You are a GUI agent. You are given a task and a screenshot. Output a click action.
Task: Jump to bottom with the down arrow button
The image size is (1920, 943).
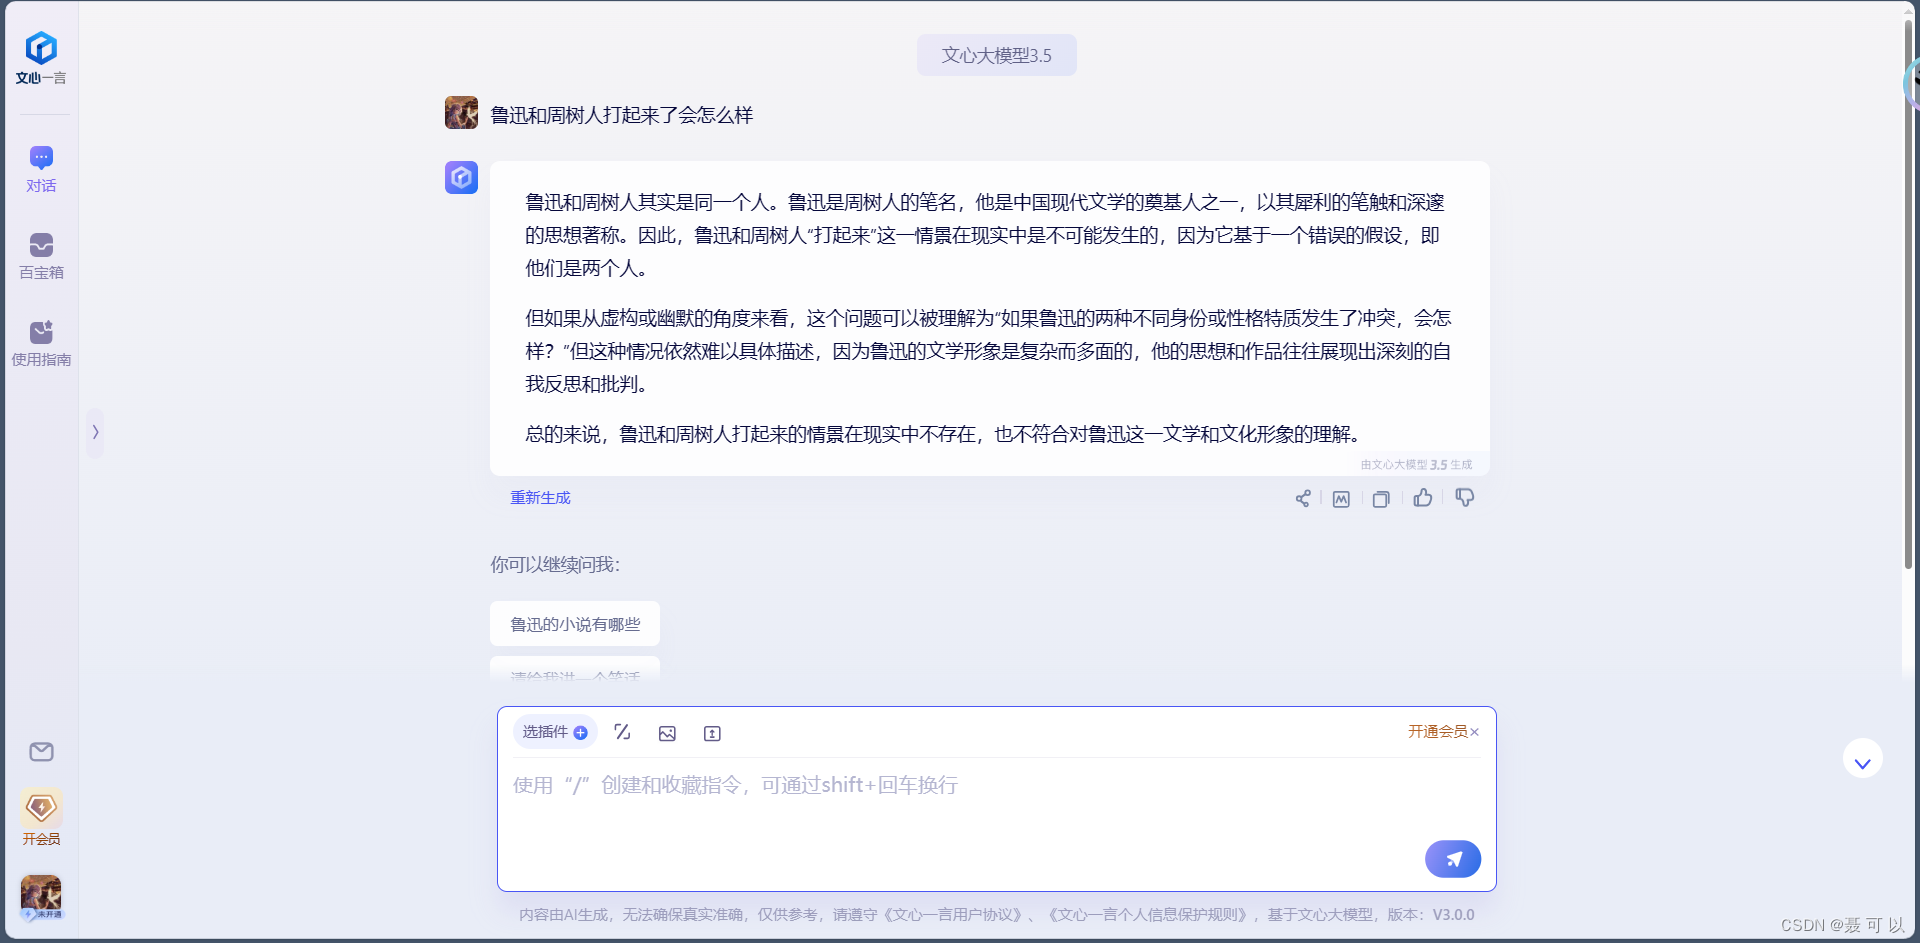[1862, 759]
